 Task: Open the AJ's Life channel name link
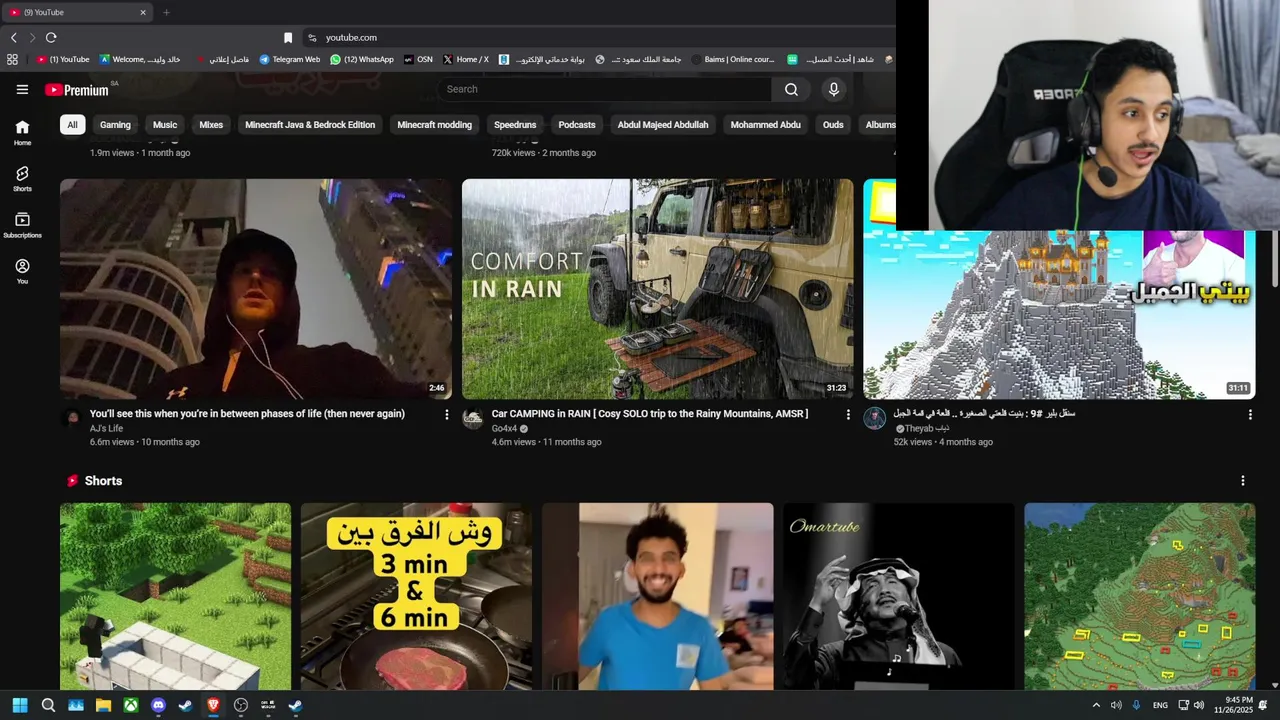106,429
